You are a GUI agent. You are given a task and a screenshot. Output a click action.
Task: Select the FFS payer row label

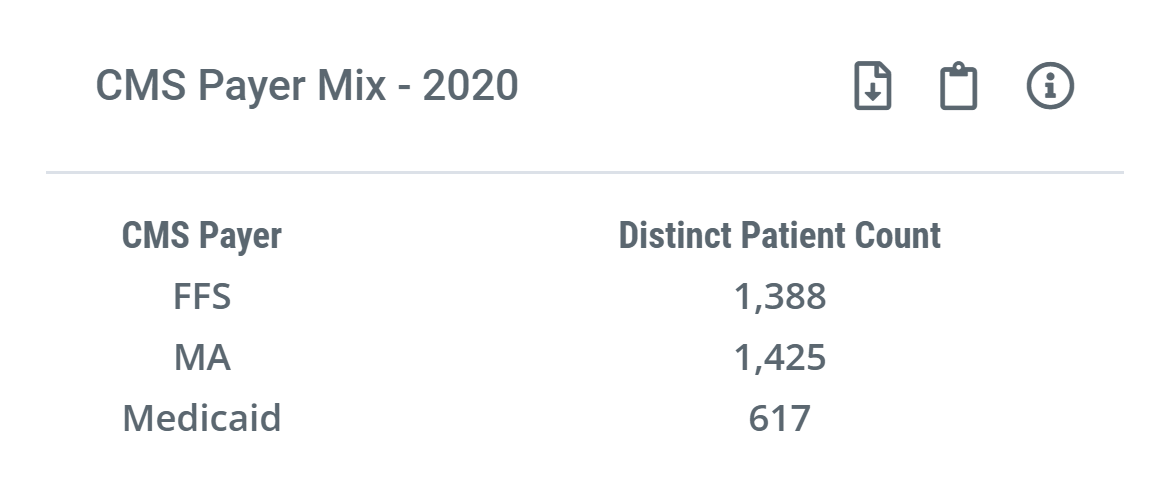tap(202, 296)
